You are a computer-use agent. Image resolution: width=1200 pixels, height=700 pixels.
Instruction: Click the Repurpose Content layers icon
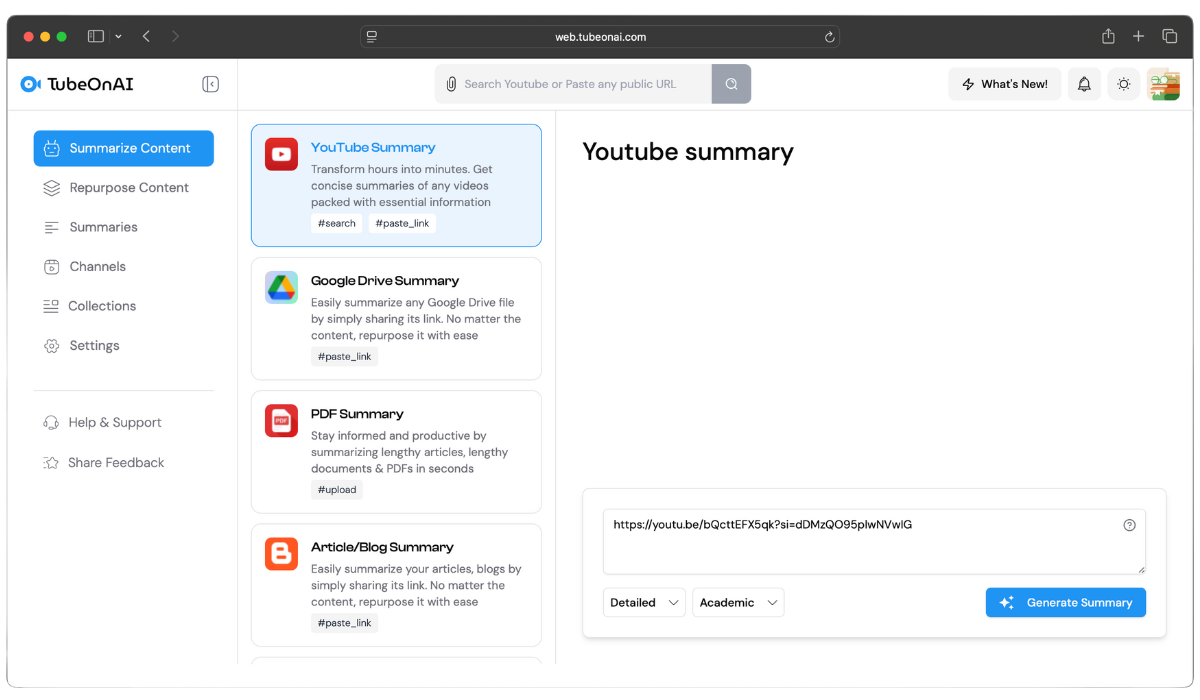52,188
